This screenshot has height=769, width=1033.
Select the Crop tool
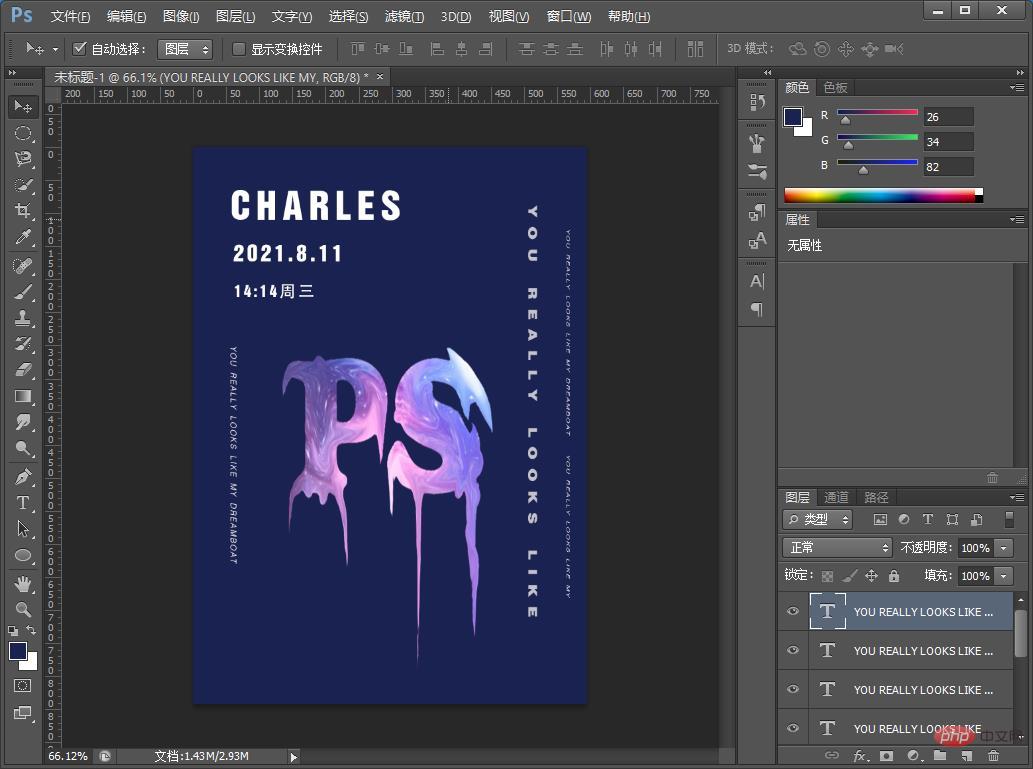tap(23, 211)
